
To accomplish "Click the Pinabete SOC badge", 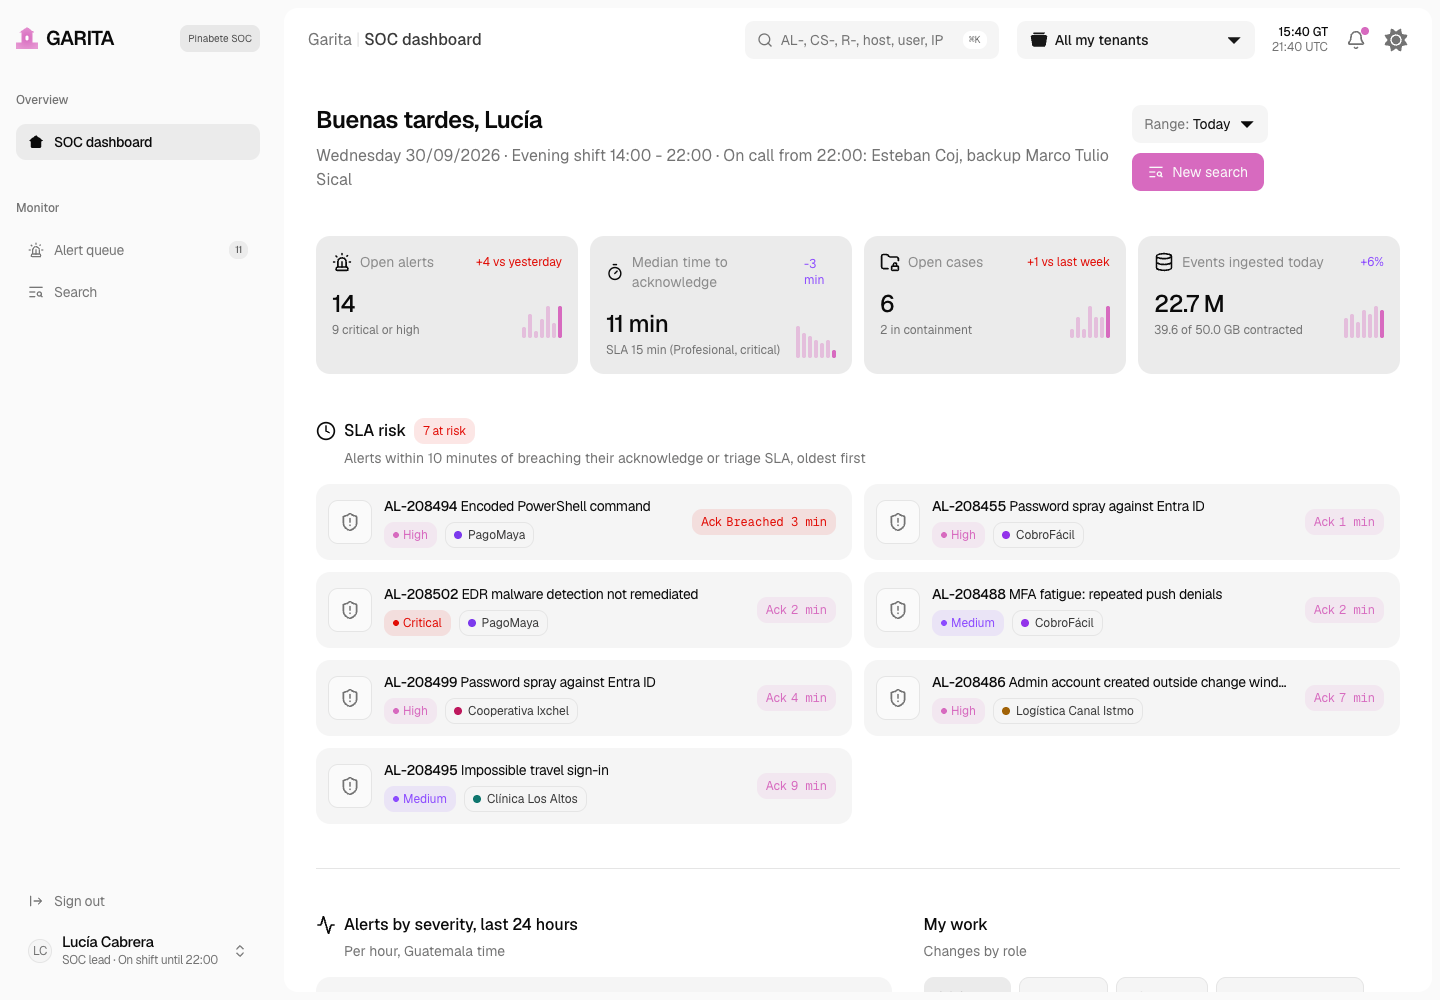I will click(x=220, y=39).
